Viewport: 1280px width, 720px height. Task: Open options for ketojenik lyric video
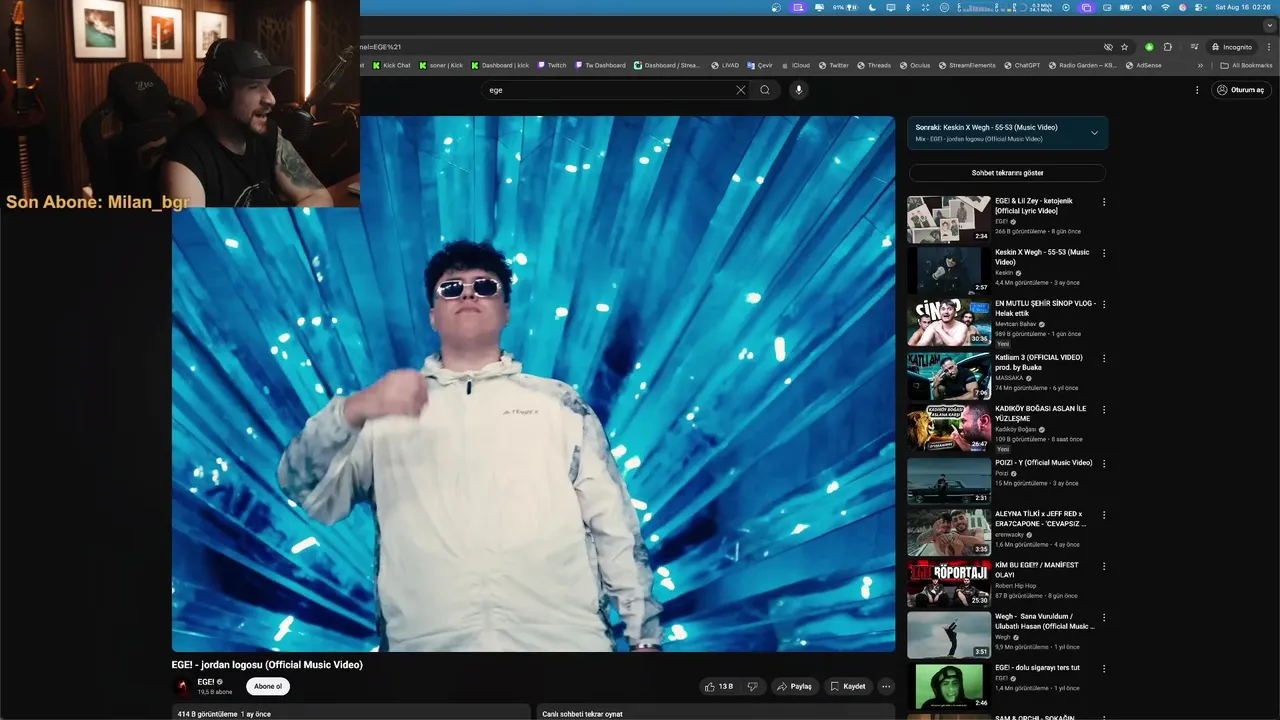pos(1104,202)
